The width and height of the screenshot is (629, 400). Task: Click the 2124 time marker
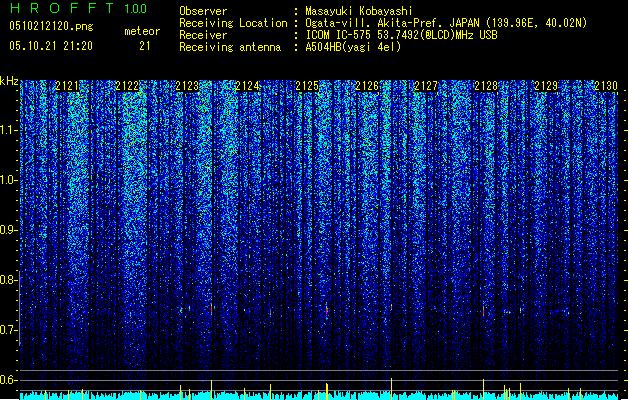(247, 86)
